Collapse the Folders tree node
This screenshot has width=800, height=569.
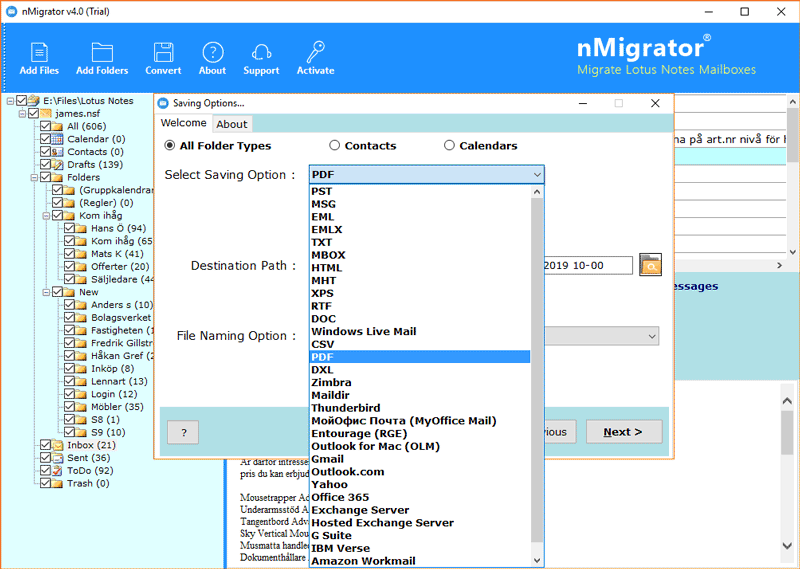point(34,177)
